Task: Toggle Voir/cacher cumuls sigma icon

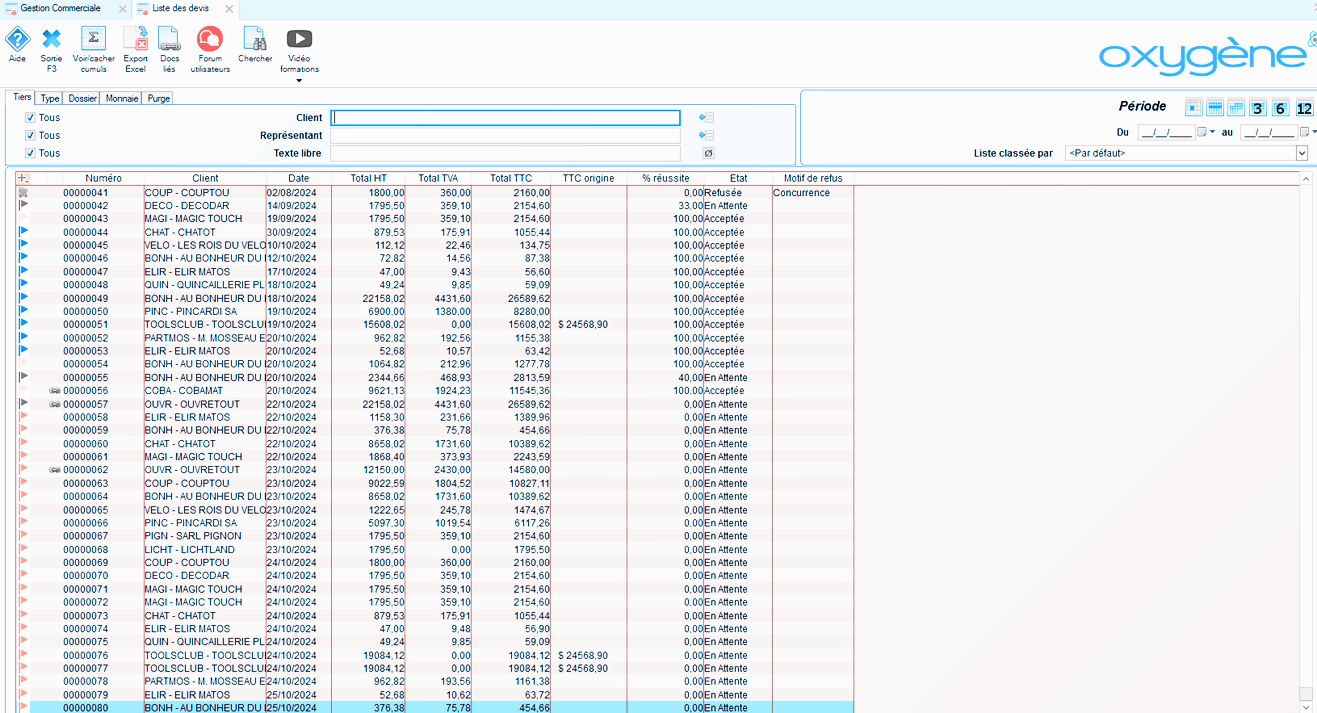Action: coord(93,40)
